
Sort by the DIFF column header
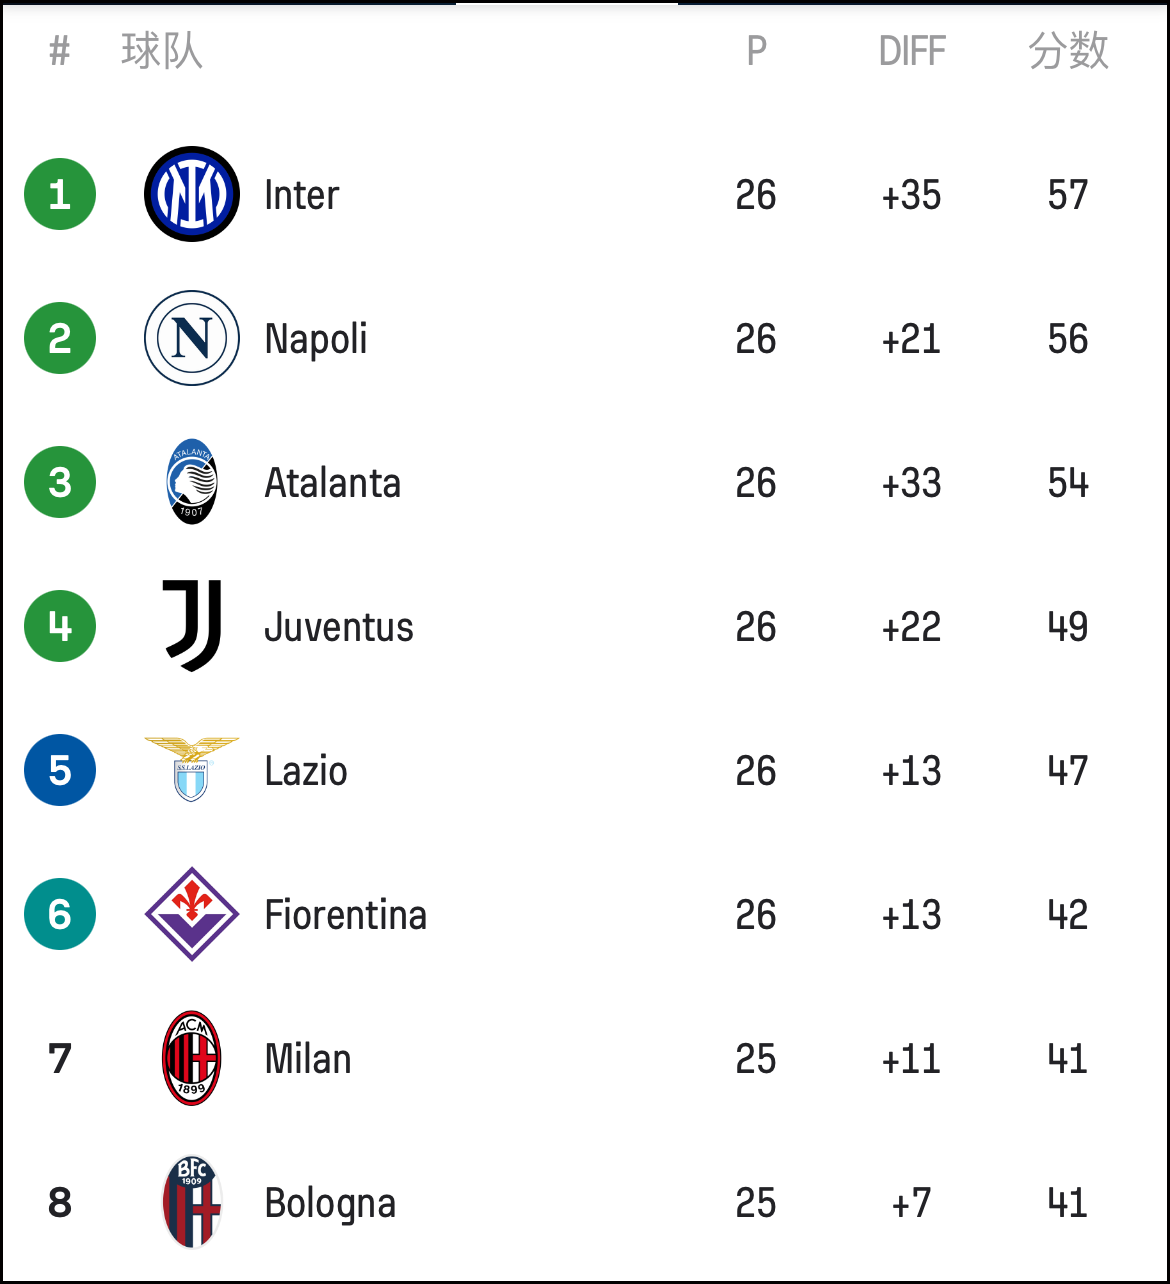(912, 51)
